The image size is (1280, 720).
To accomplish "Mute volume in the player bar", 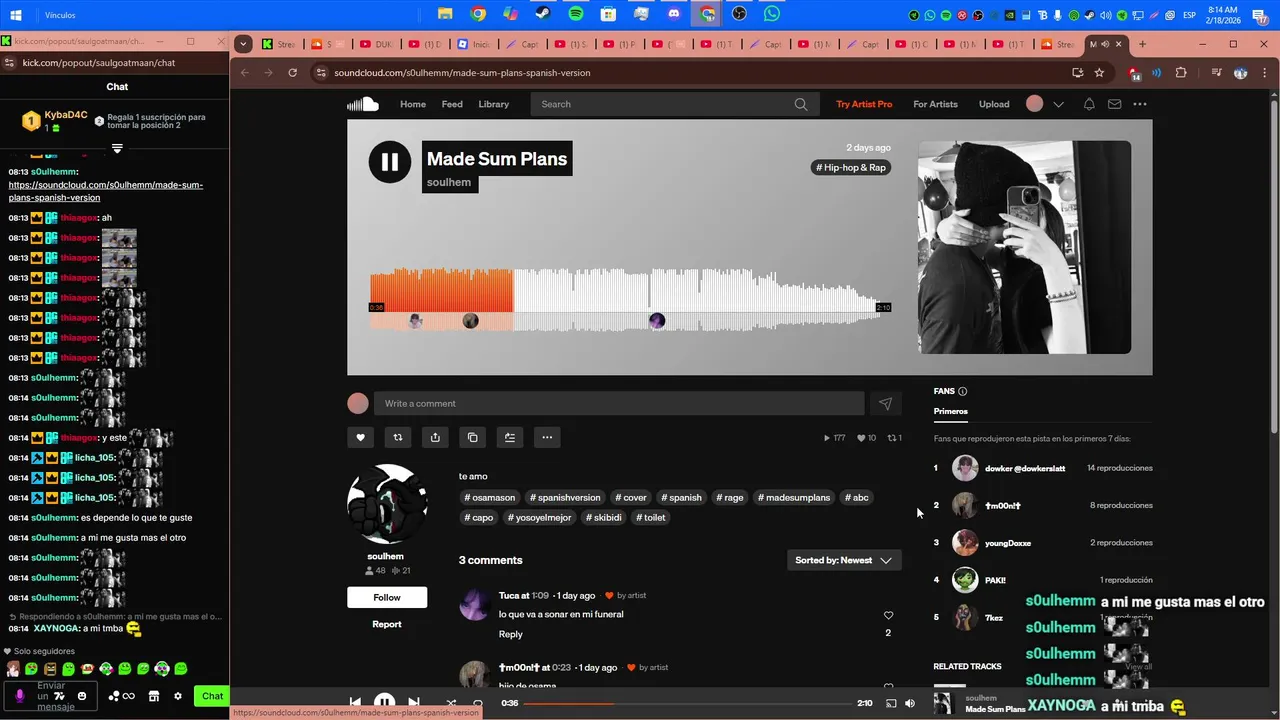I will click(x=910, y=703).
